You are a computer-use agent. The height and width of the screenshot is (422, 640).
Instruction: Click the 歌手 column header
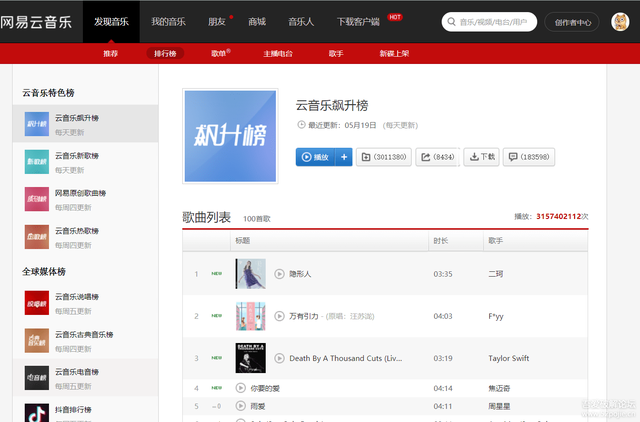pyautogui.click(x=496, y=241)
